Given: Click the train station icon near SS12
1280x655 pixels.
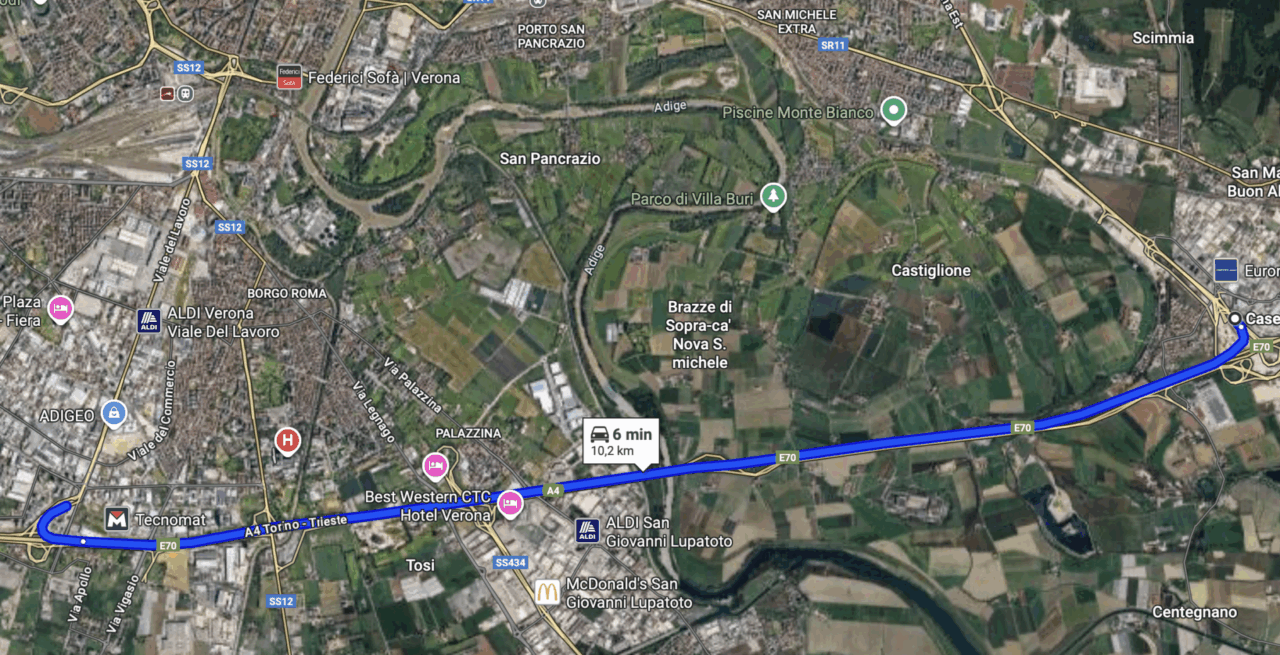Looking at the screenshot, I should pyautogui.click(x=186, y=92).
